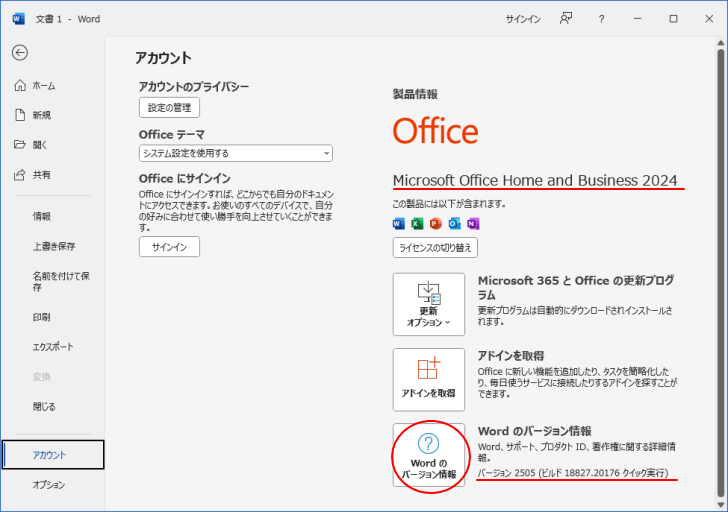
Task: Choose 名前を付けて保存 in the sidebar
Action: tap(61, 282)
